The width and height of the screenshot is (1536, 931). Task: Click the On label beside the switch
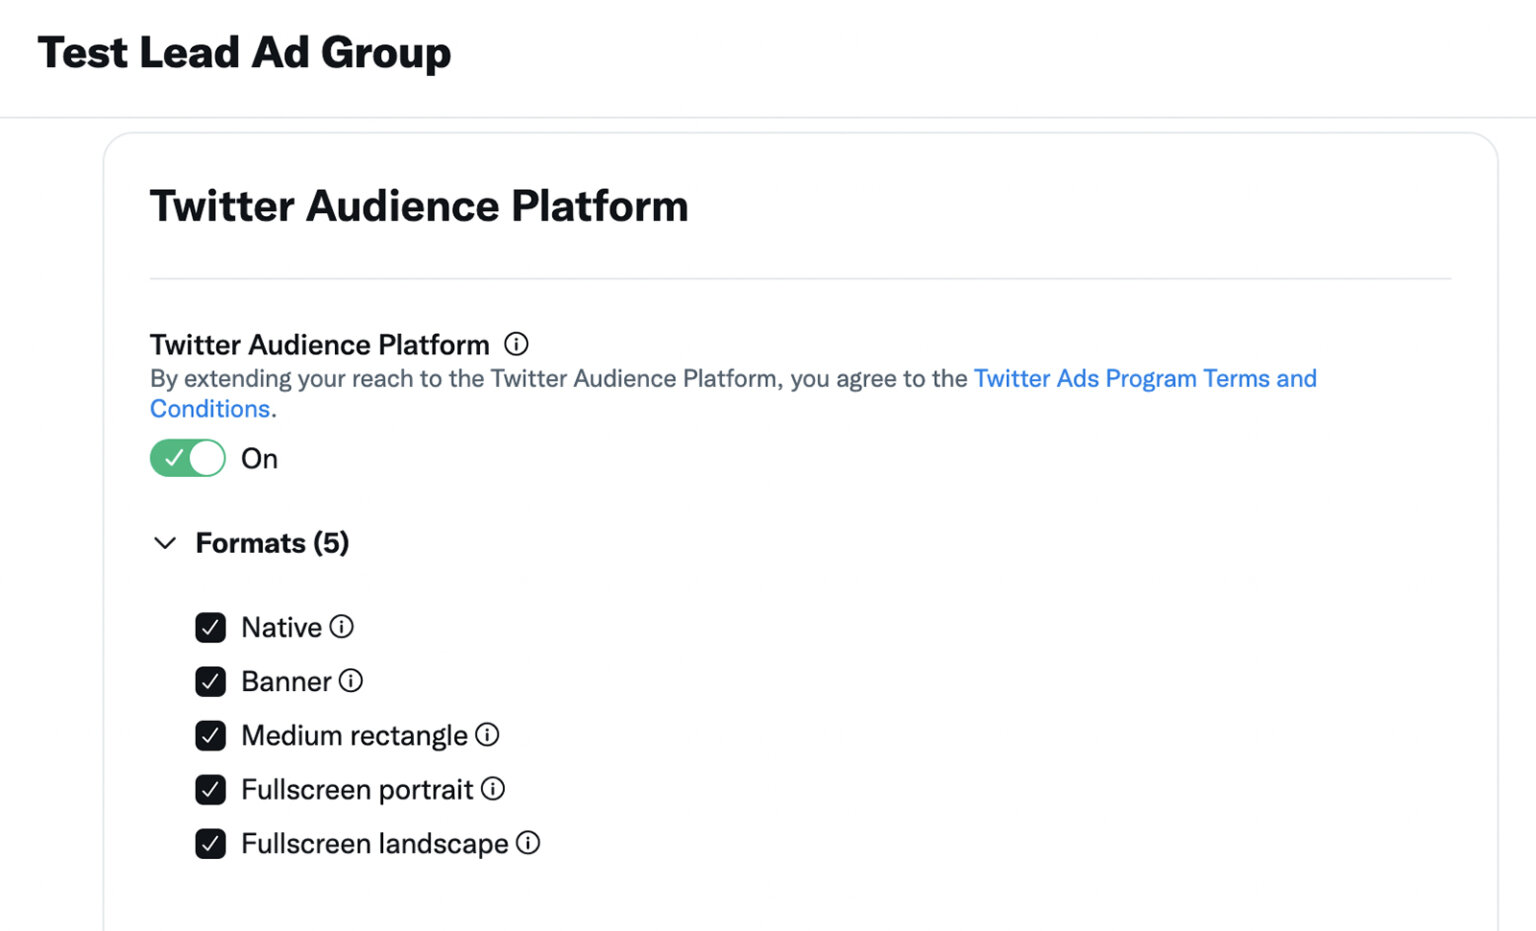click(x=259, y=458)
